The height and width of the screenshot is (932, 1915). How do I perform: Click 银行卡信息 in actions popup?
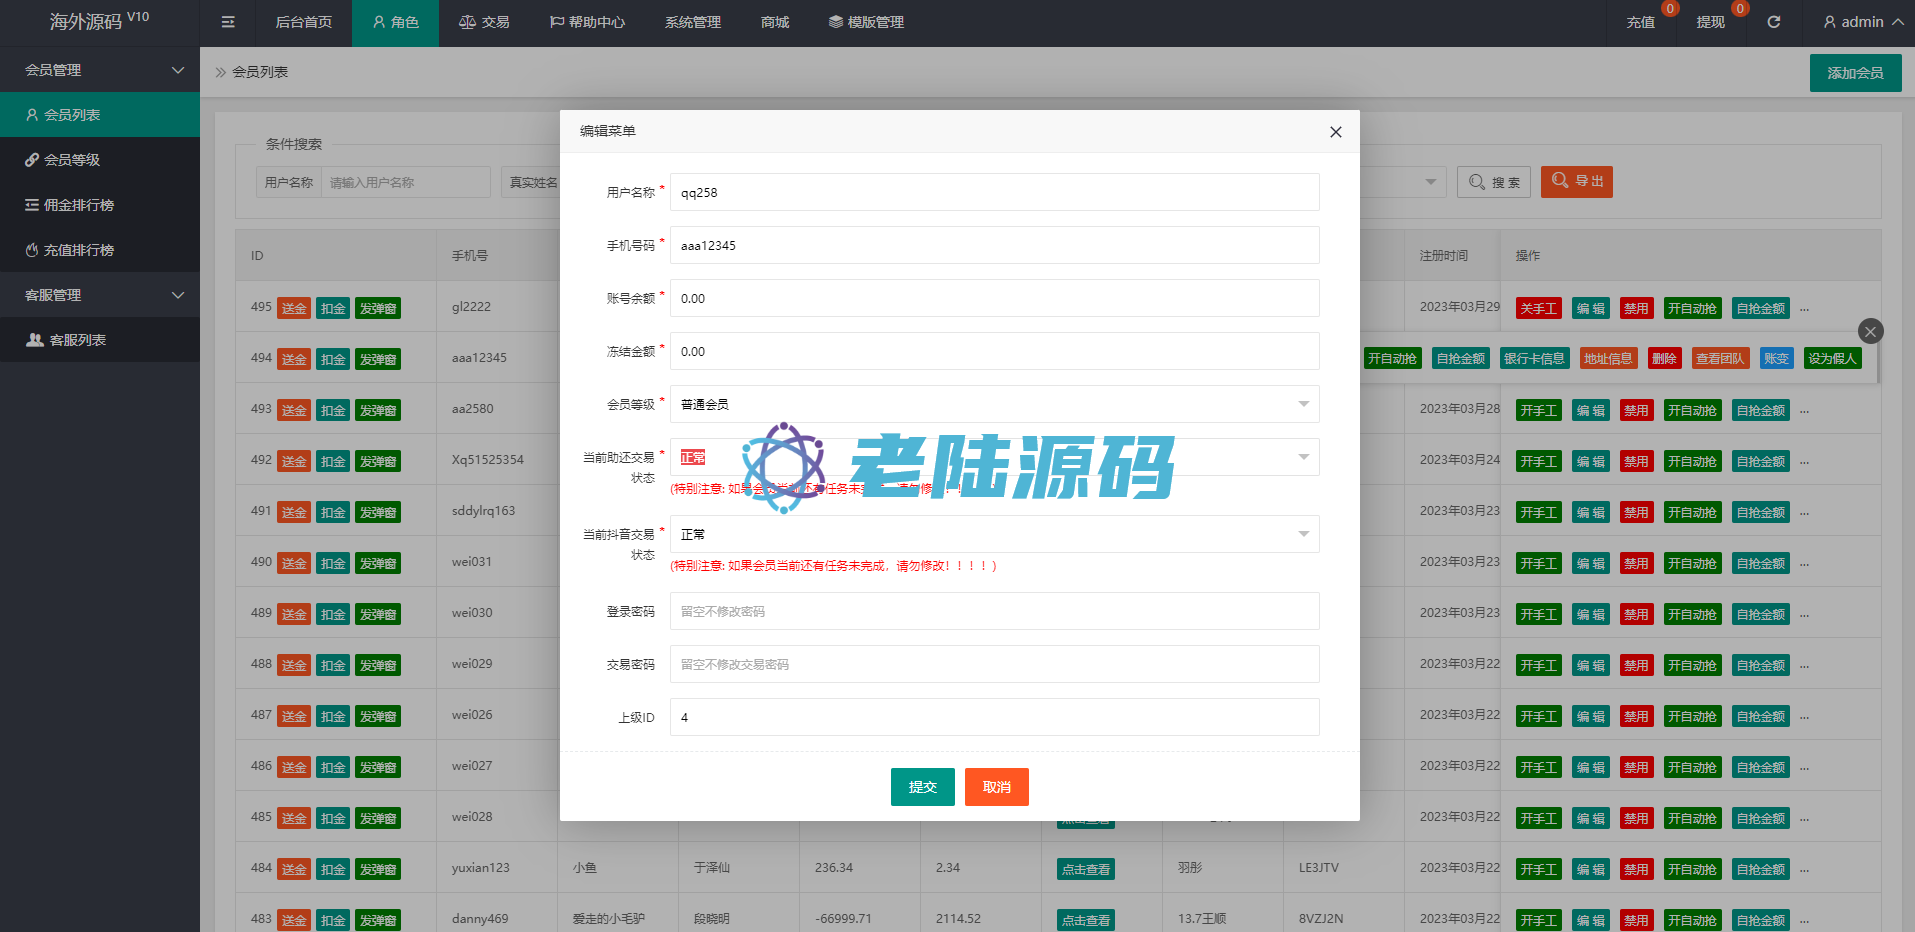(x=1534, y=358)
